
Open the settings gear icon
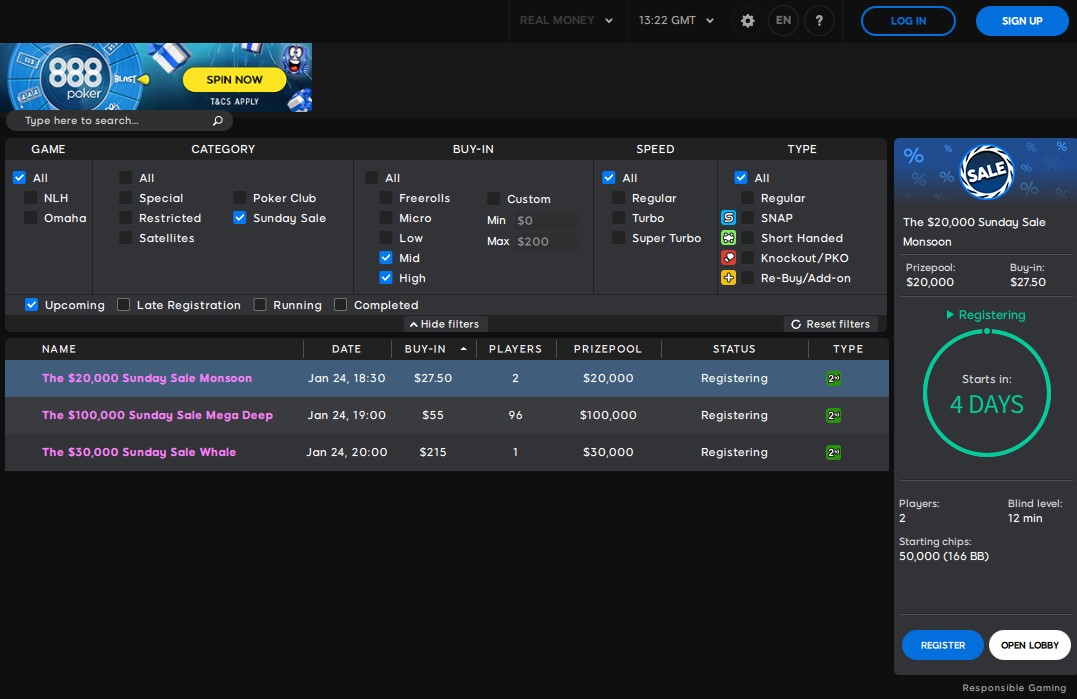coord(747,21)
